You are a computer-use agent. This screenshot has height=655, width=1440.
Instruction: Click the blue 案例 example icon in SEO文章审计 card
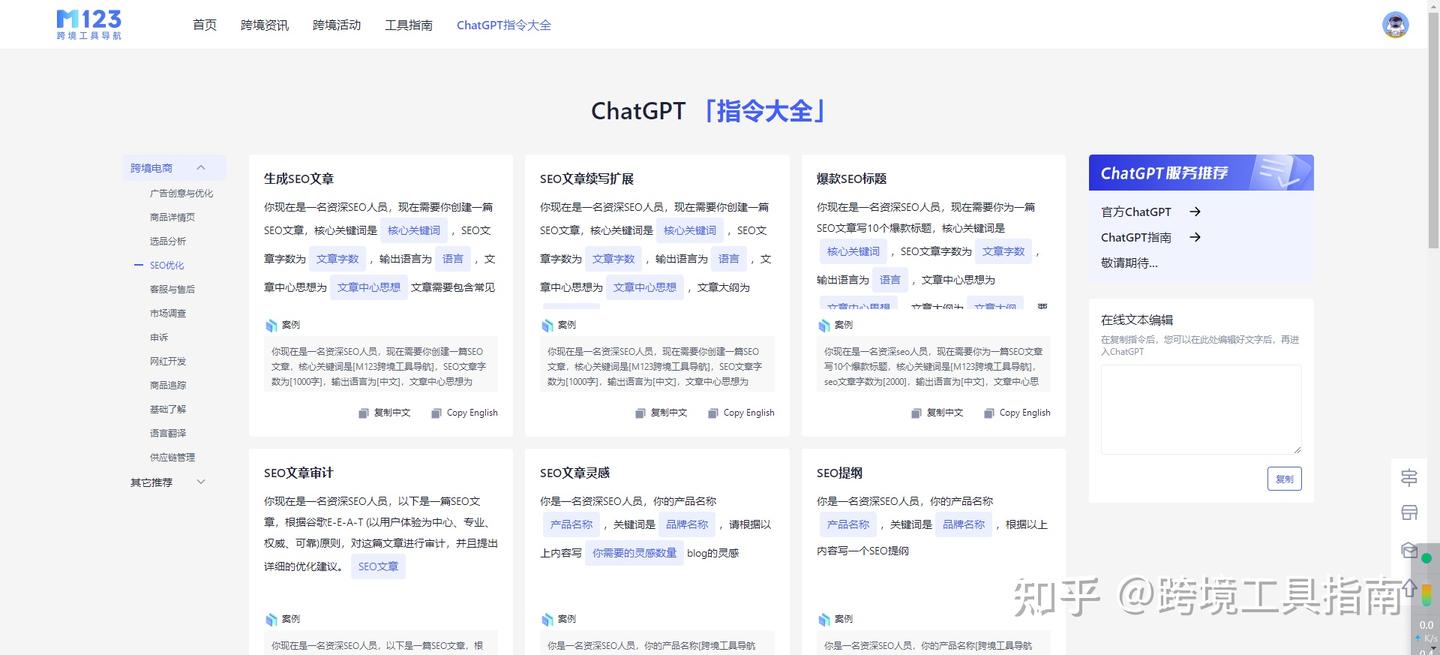coord(270,618)
